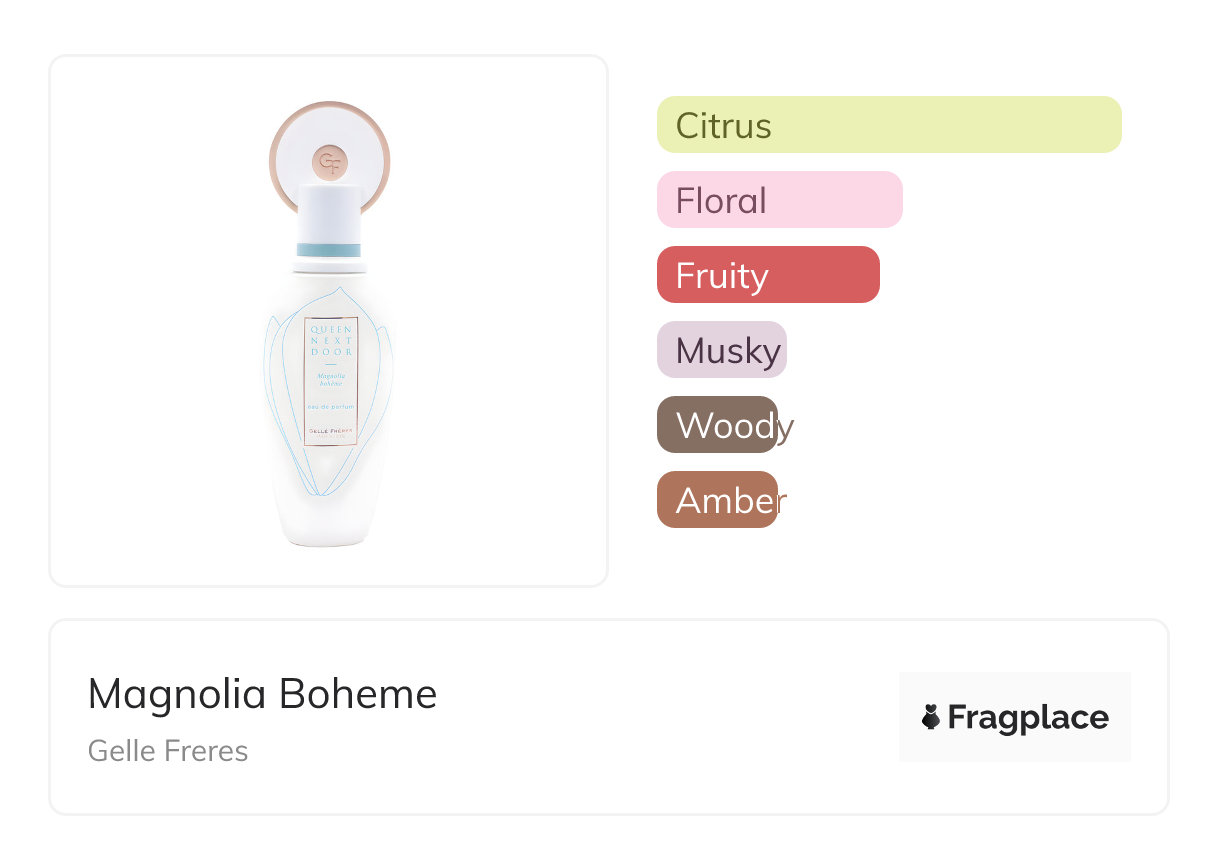Click the GF emblem on bottle cap

click(328, 161)
